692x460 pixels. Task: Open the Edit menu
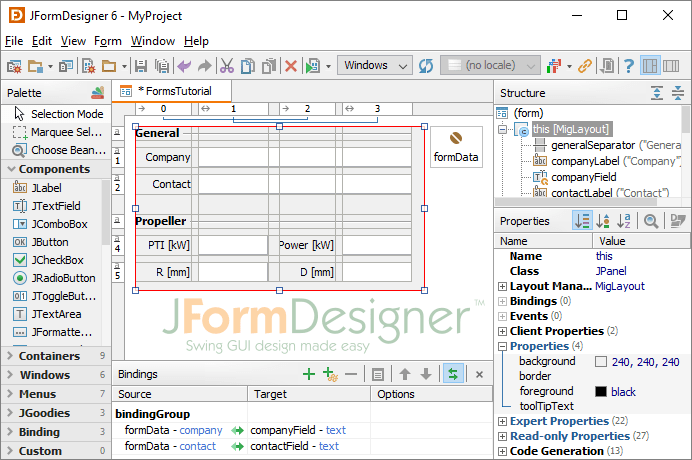pos(42,41)
